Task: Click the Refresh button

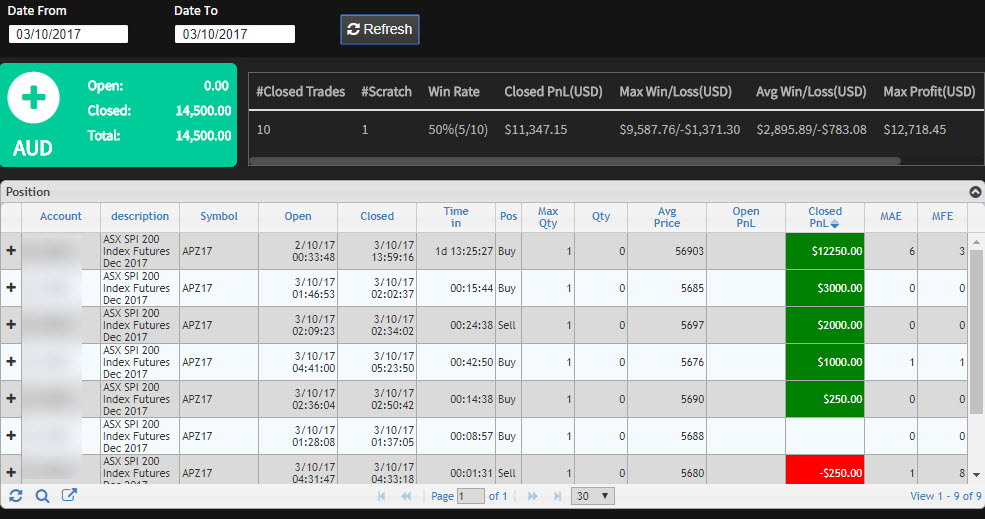Action: pos(379,30)
